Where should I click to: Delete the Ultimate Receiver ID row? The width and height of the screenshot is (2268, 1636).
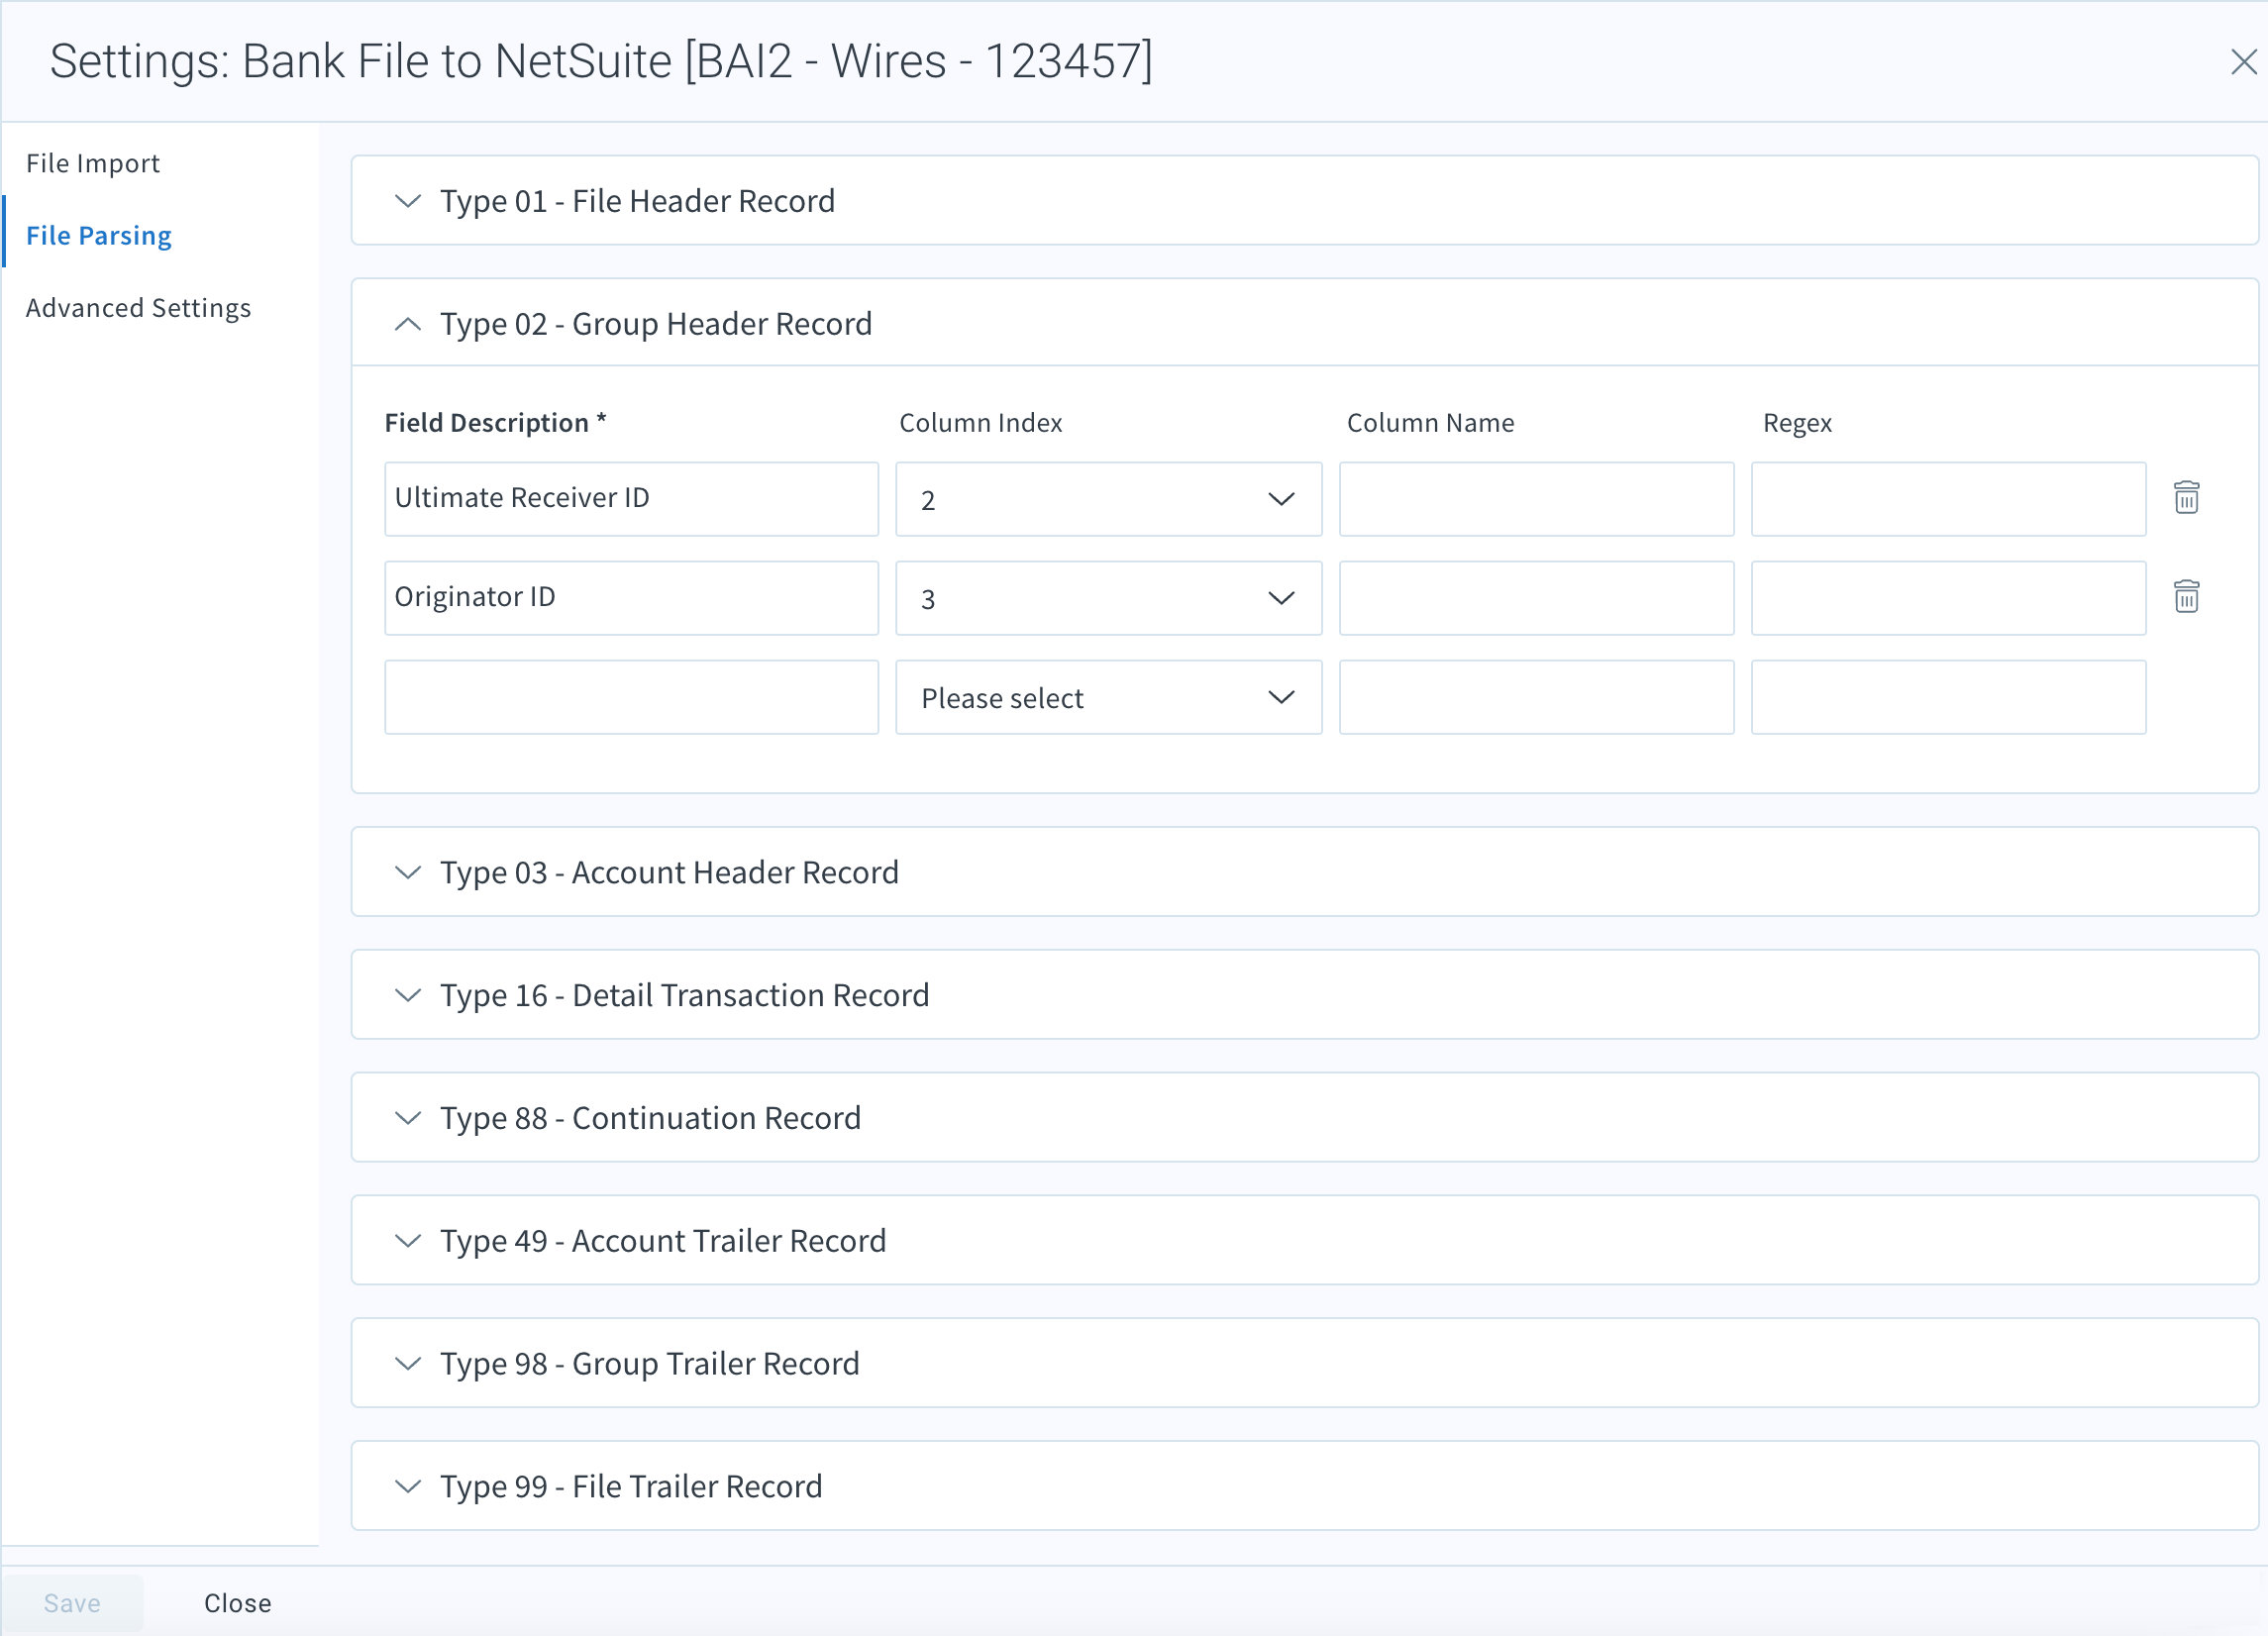coord(2187,497)
